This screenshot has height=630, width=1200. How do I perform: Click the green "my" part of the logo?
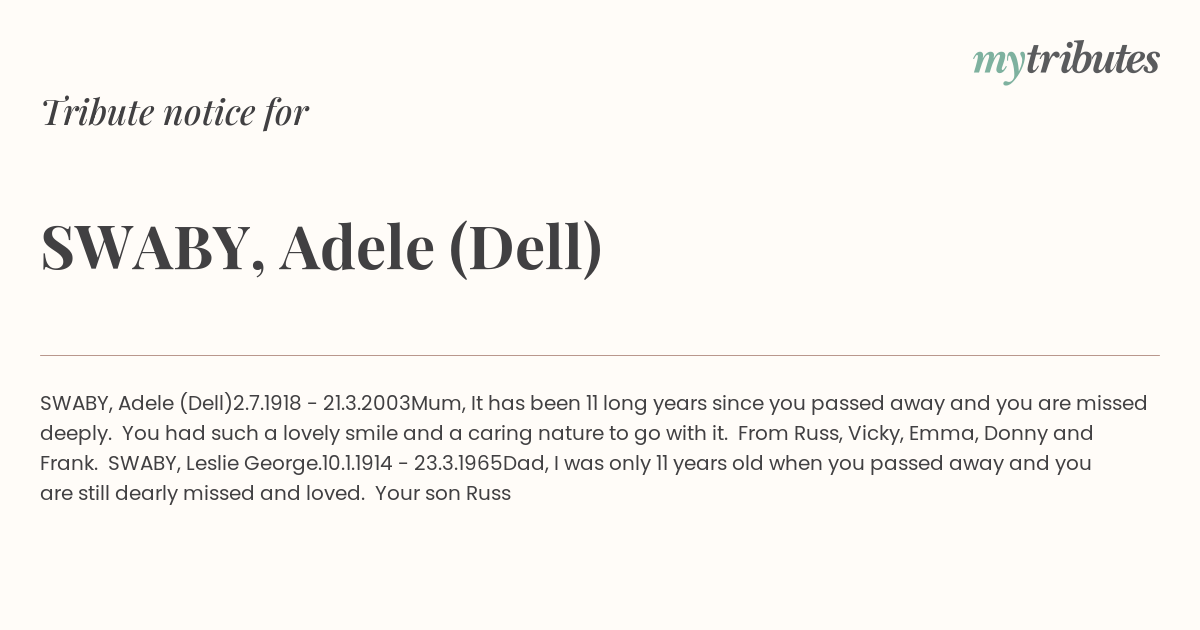point(998,65)
